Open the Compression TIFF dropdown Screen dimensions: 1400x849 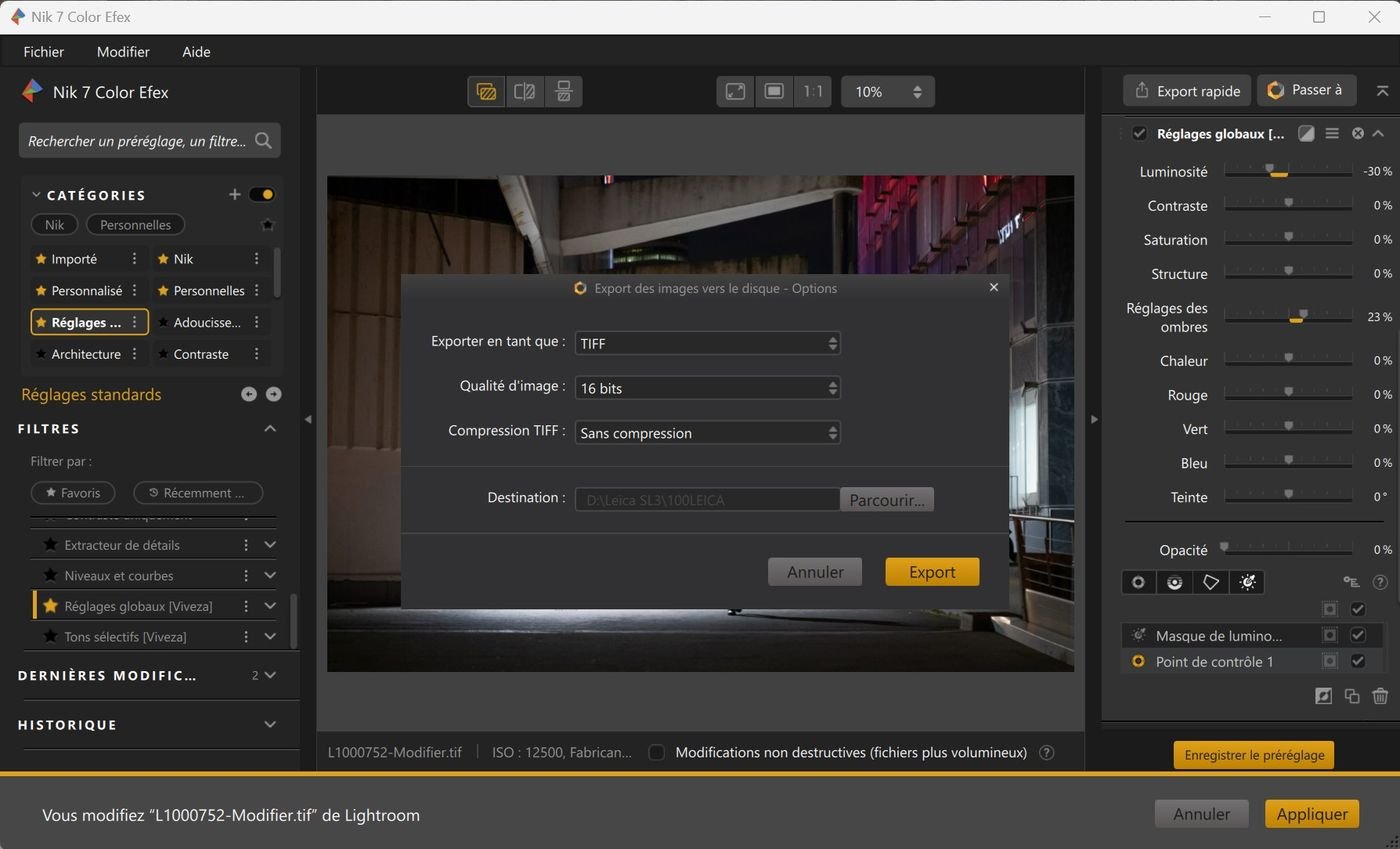tap(707, 433)
